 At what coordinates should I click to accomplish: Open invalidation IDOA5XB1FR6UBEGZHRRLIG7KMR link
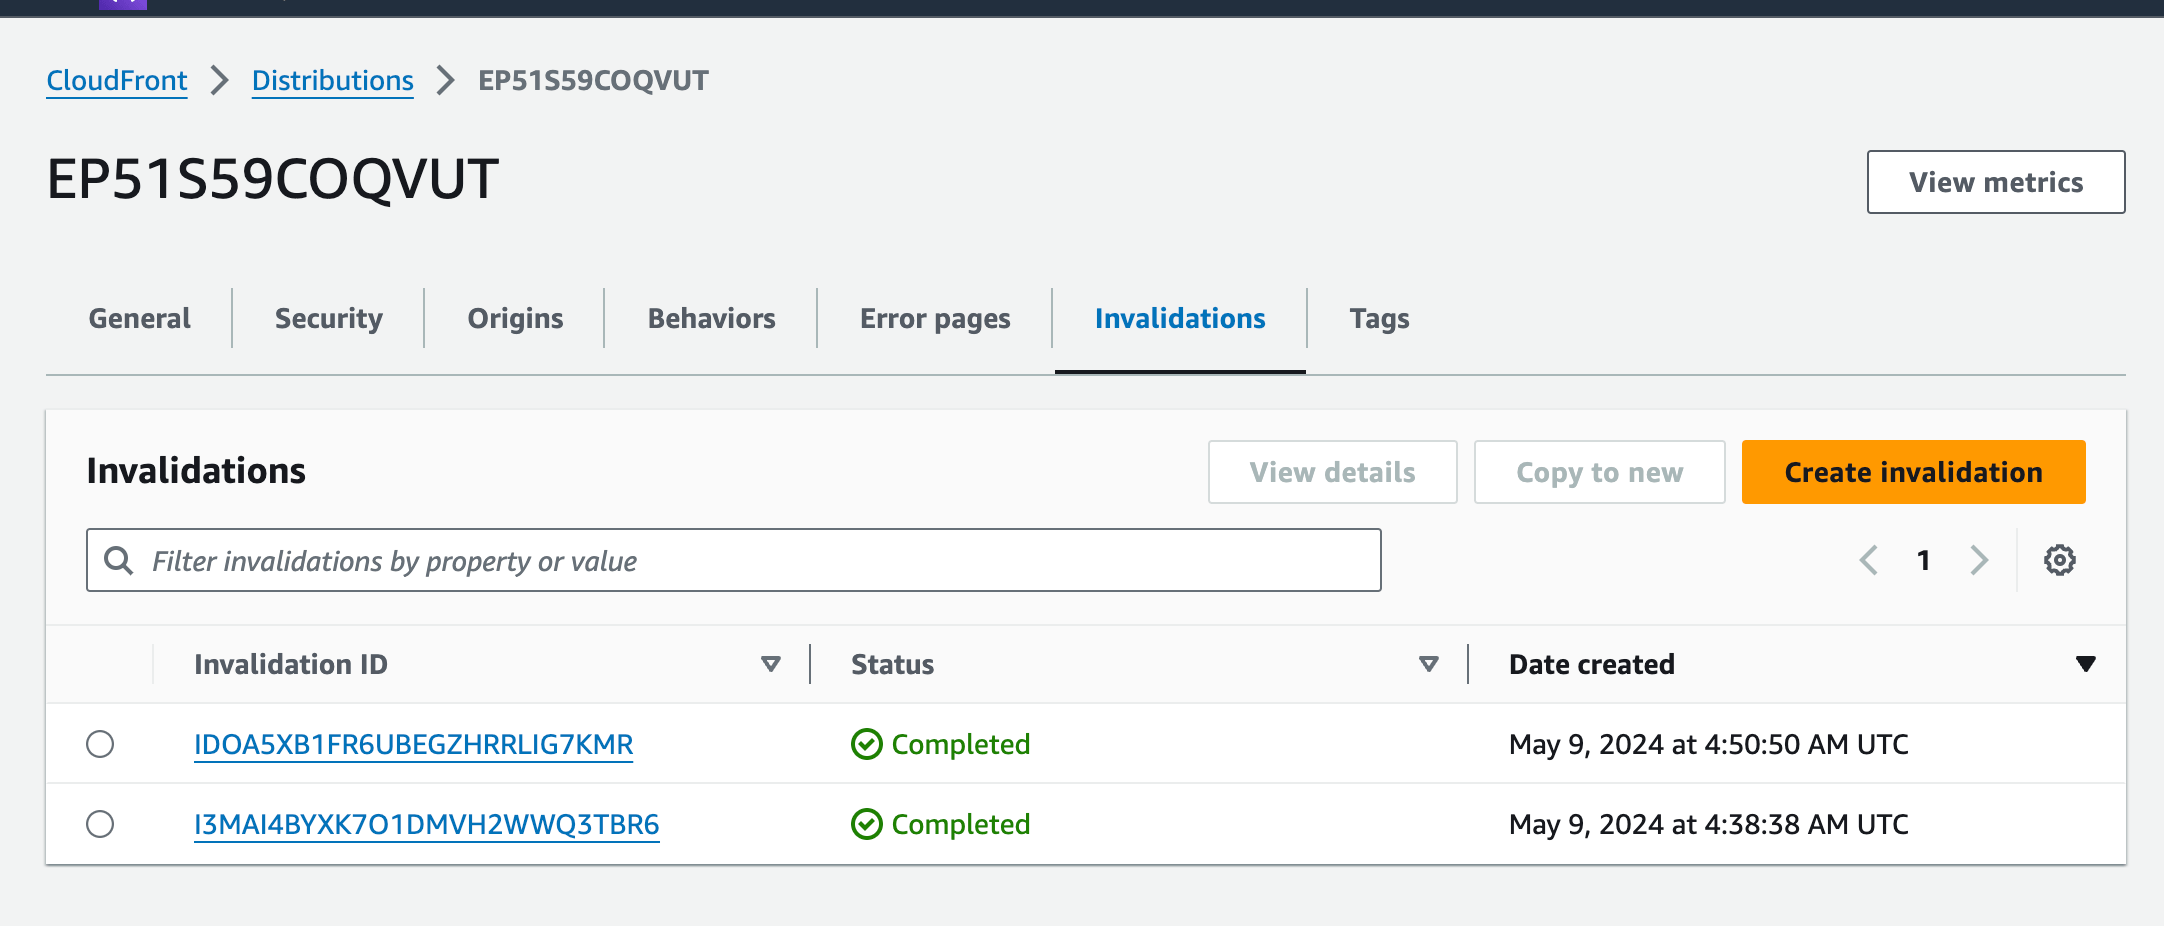point(413,744)
